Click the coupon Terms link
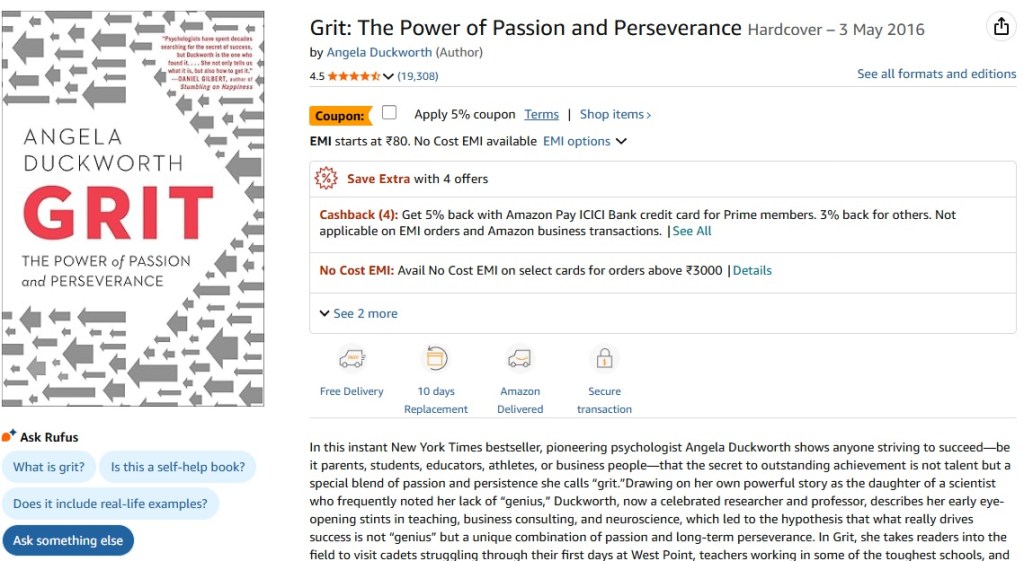The image size is (1024, 561). coord(541,114)
